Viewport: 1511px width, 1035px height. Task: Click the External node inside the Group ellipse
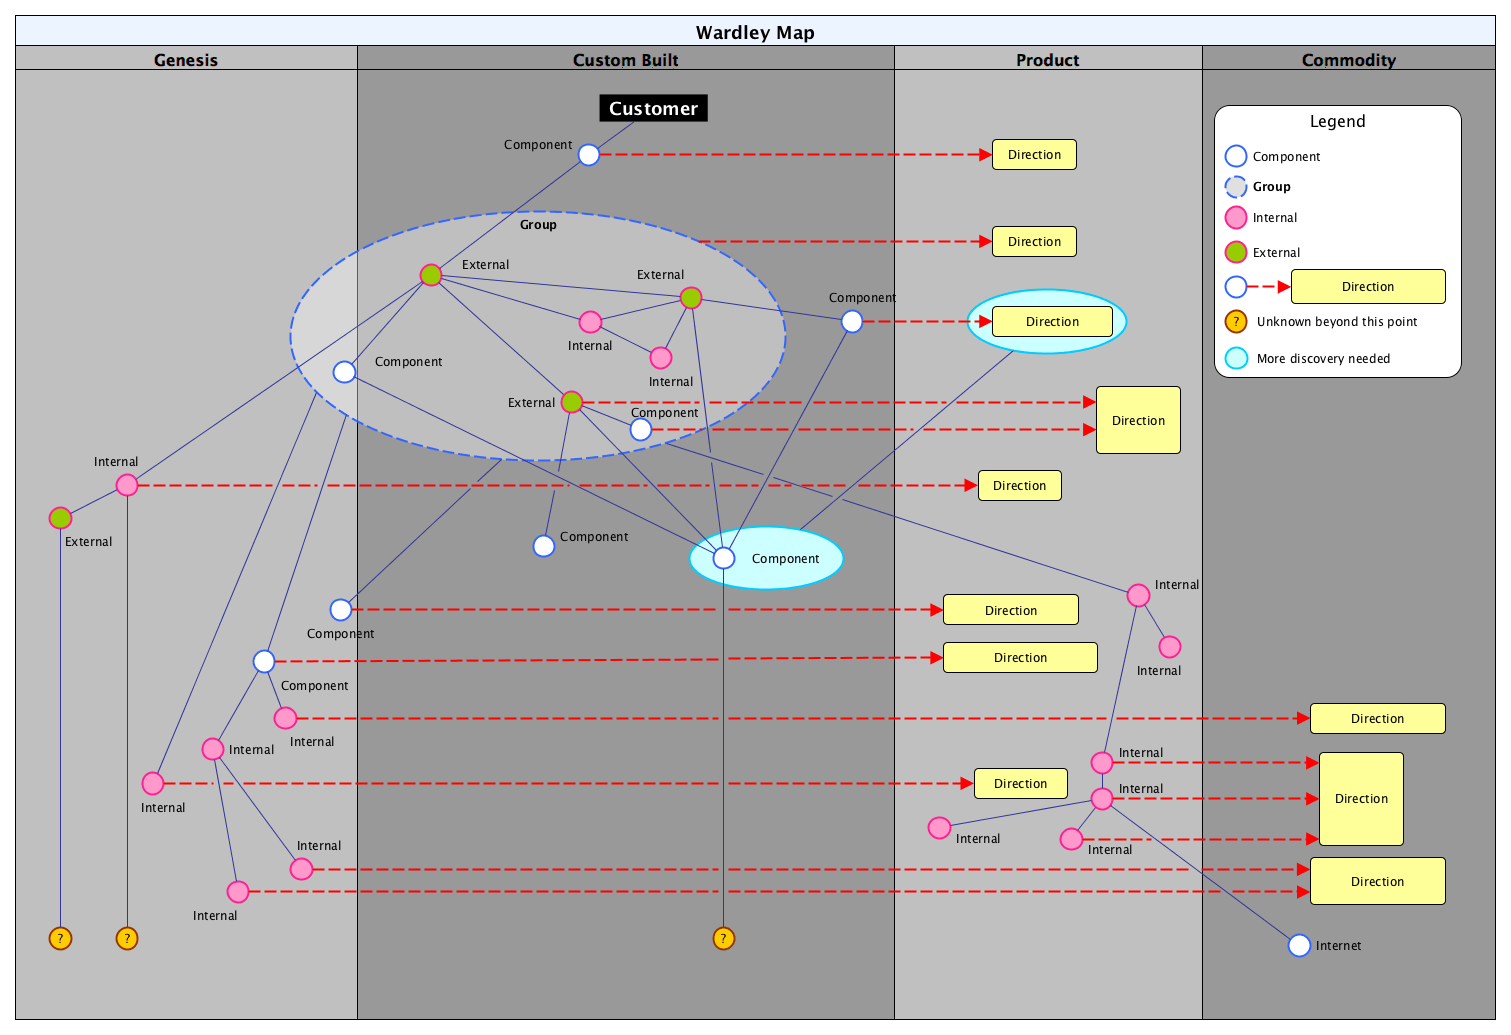[430, 275]
